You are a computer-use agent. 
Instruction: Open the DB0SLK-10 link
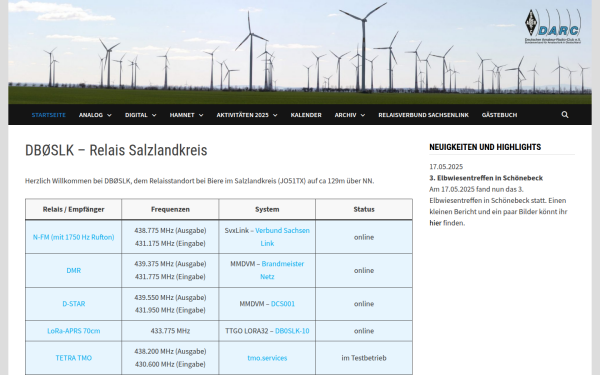click(292, 331)
